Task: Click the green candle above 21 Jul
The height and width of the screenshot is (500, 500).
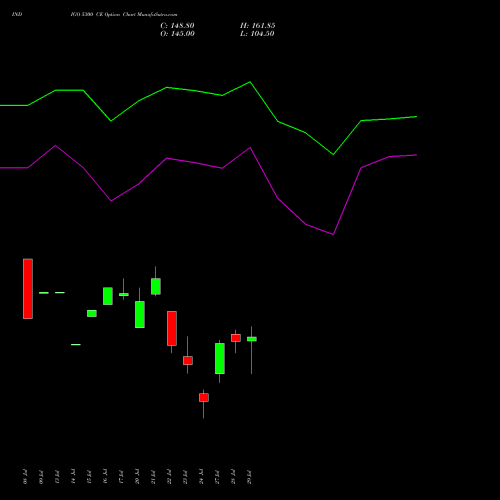Action: point(156,286)
